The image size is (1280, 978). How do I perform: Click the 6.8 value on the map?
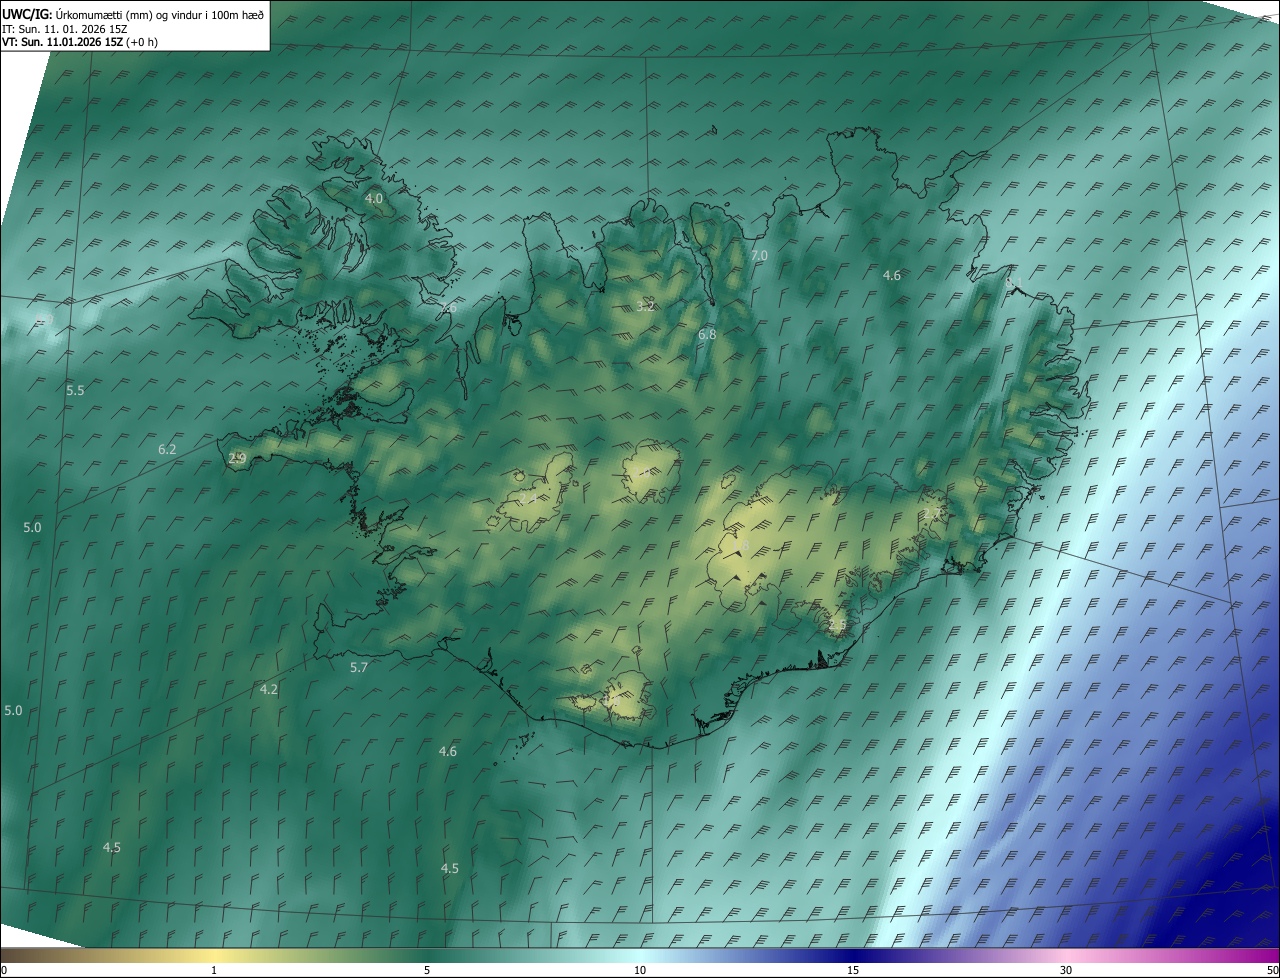click(707, 335)
